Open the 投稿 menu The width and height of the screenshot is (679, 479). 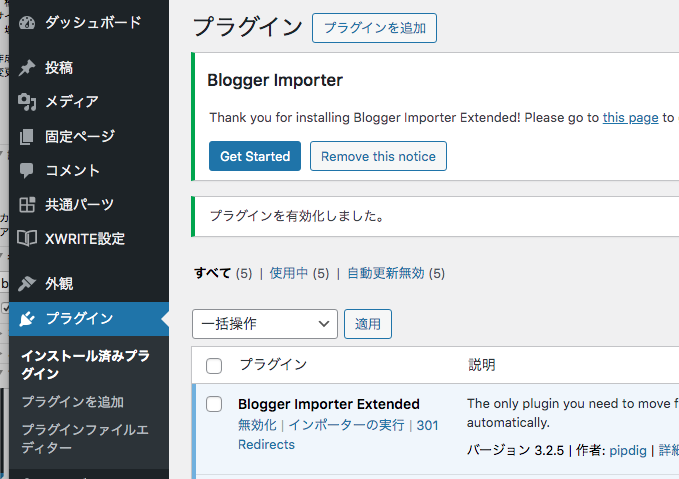(89, 68)
